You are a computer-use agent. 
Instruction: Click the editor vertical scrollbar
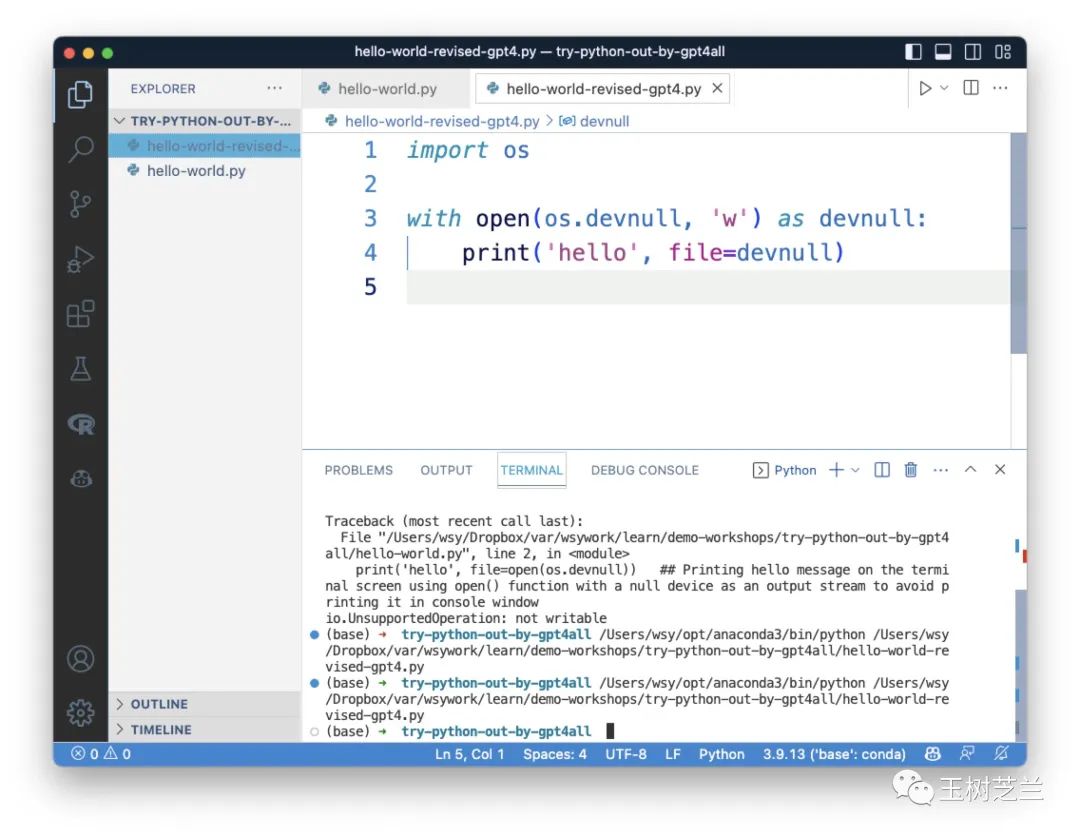click(1019, 243)
